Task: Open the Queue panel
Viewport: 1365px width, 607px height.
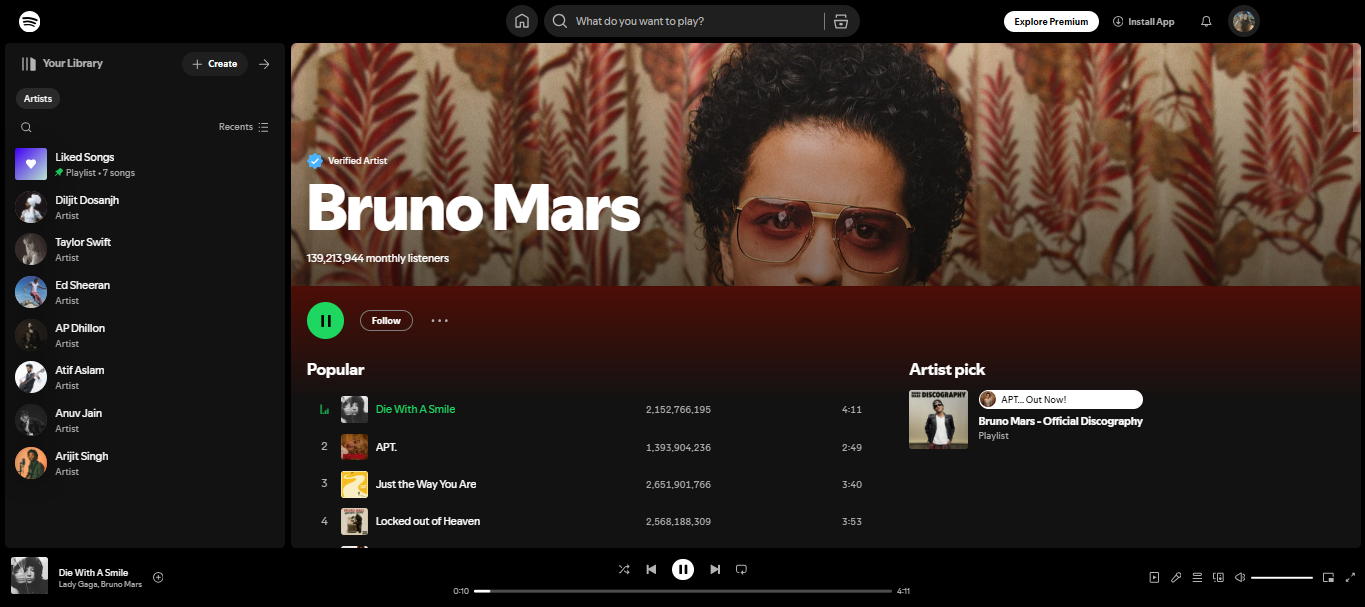Action: coord(1197,577)
